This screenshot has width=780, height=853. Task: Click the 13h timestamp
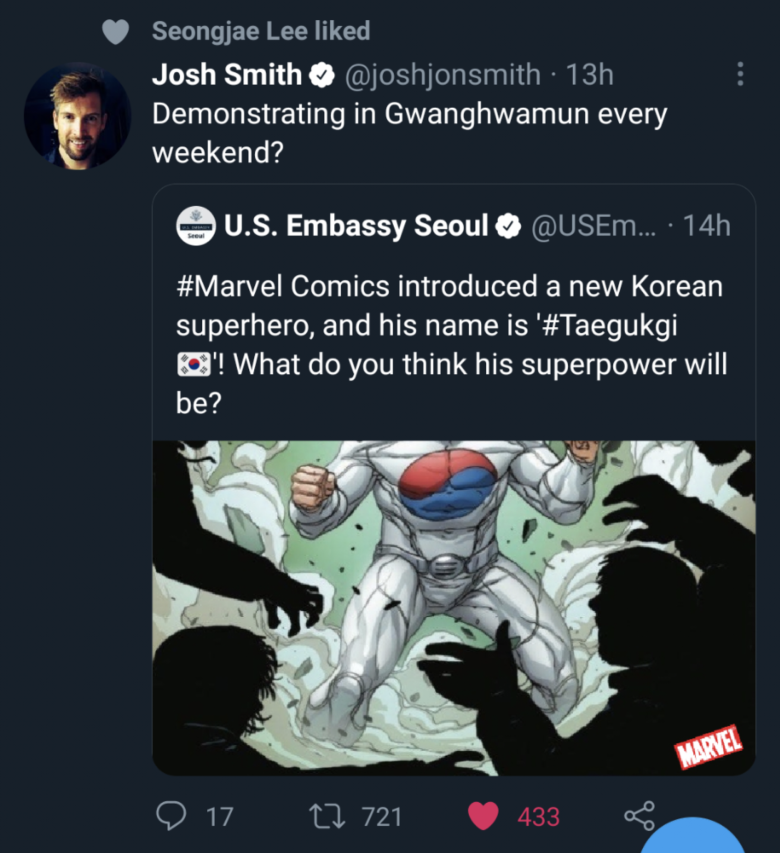tap(589, 75)
